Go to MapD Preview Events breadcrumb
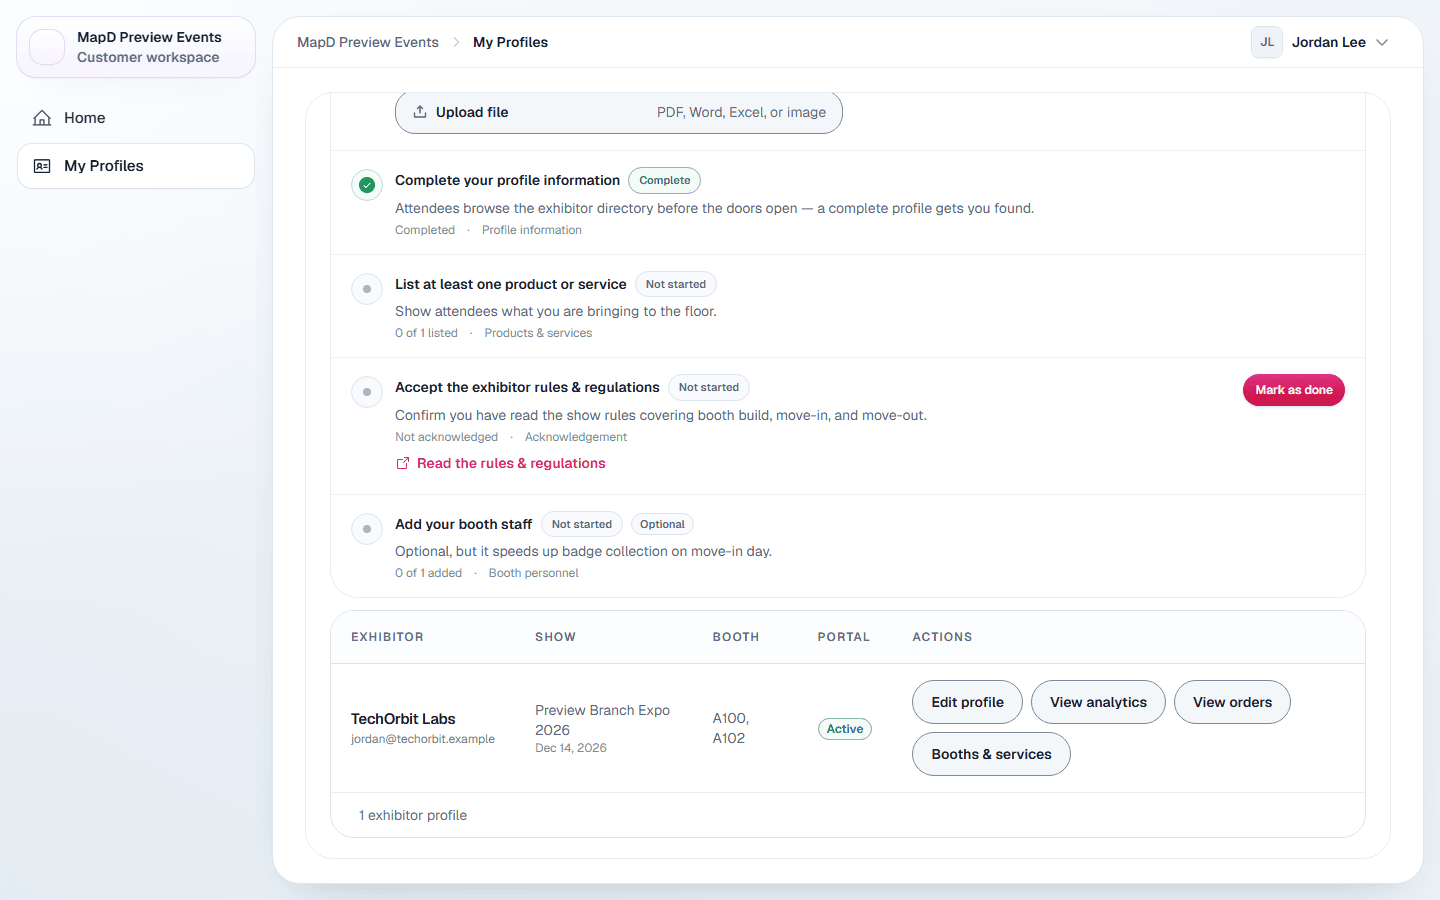The height and width of the screenshot is (900, 1440). pyautogui.click(x=368, y=42)
